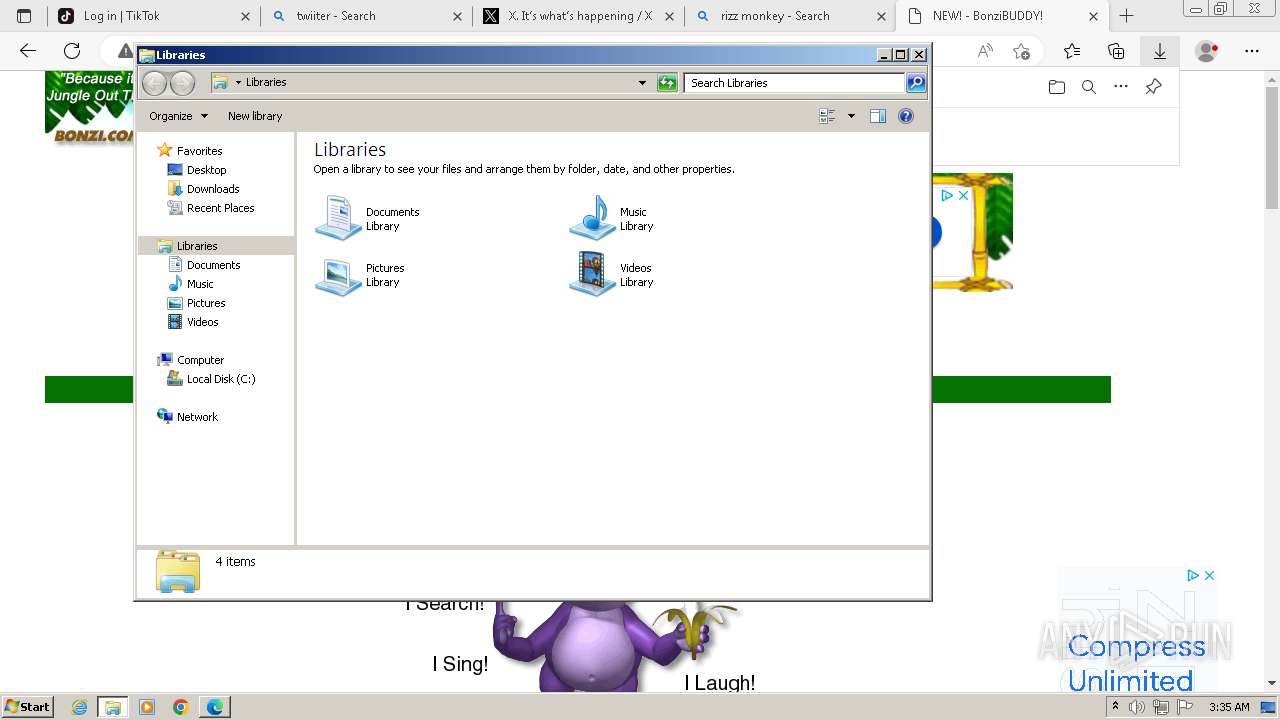Viewport: 1280px width, 720px height.
Task: Open the view options dropdown arrow
Action: tap(851, 116)
